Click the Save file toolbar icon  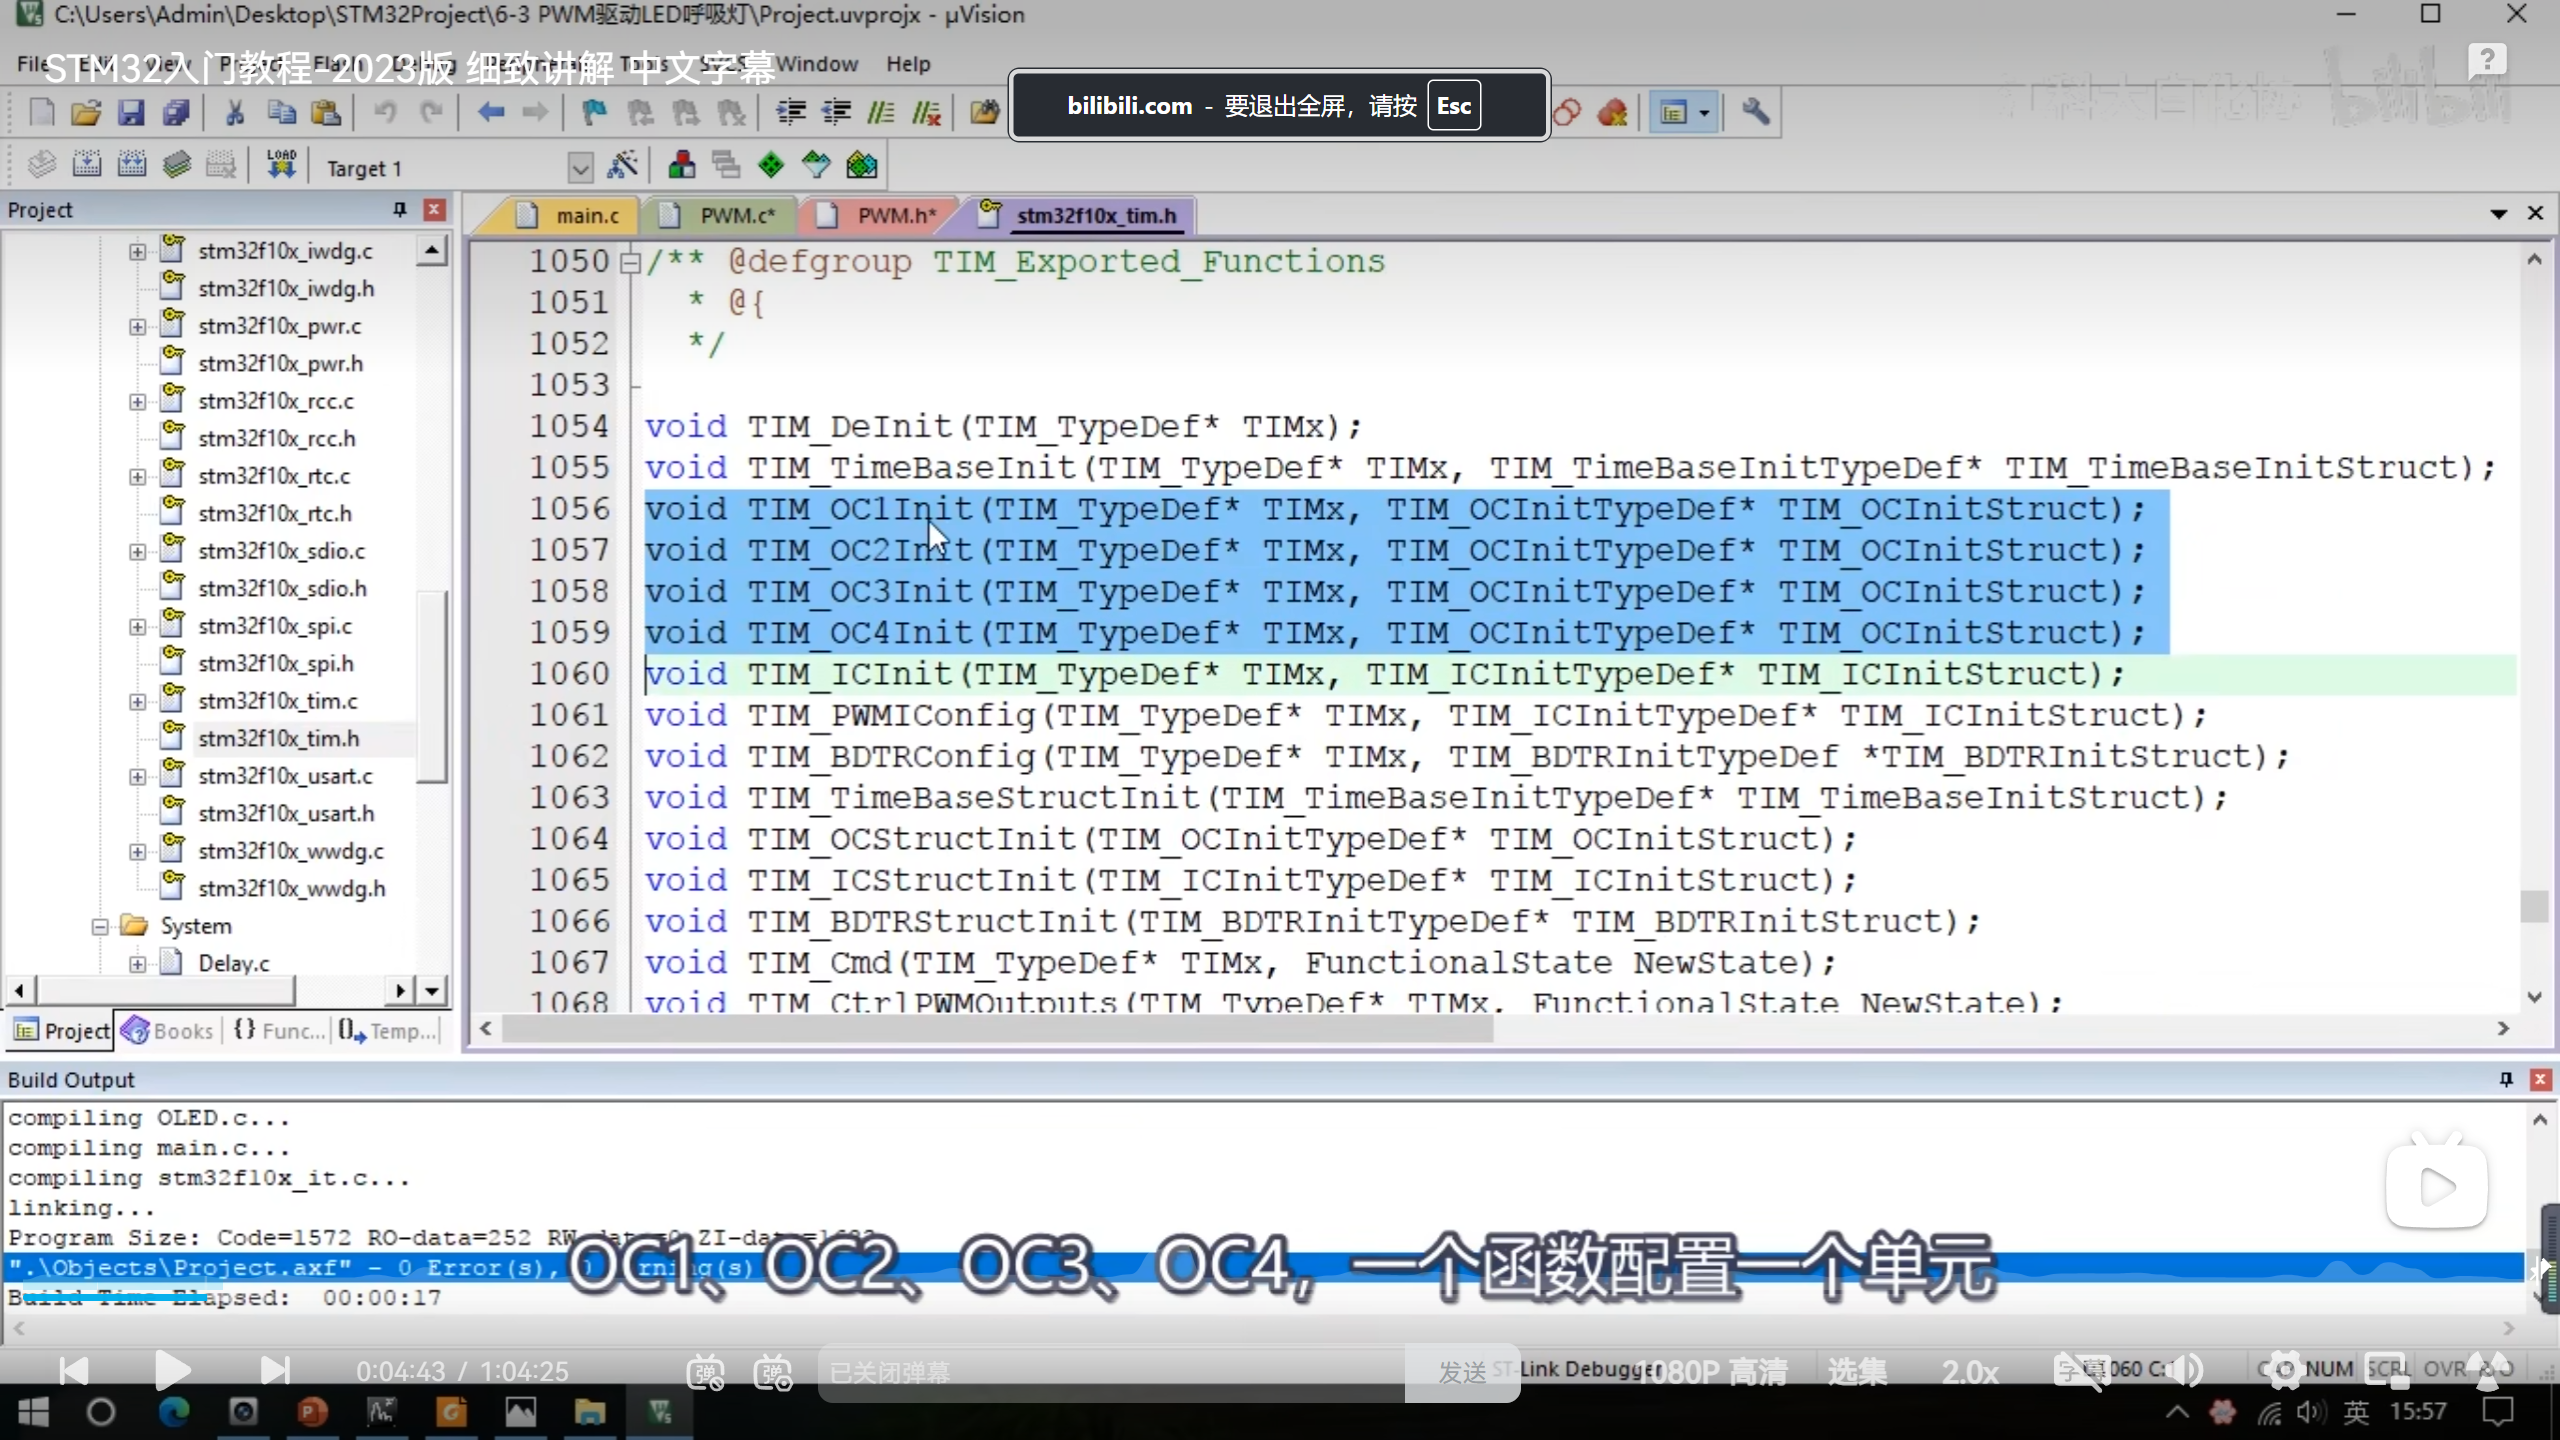pos(131,113)
